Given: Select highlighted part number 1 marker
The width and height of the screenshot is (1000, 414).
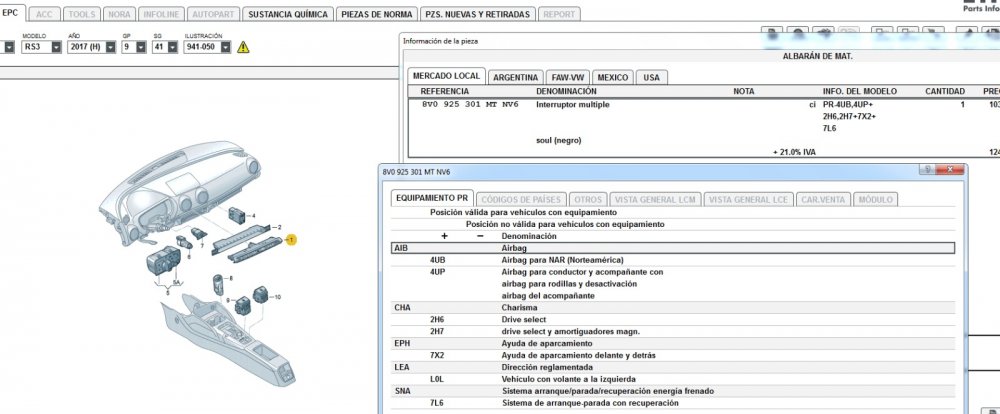Looking at the screenshot, I should coord(291,240).
